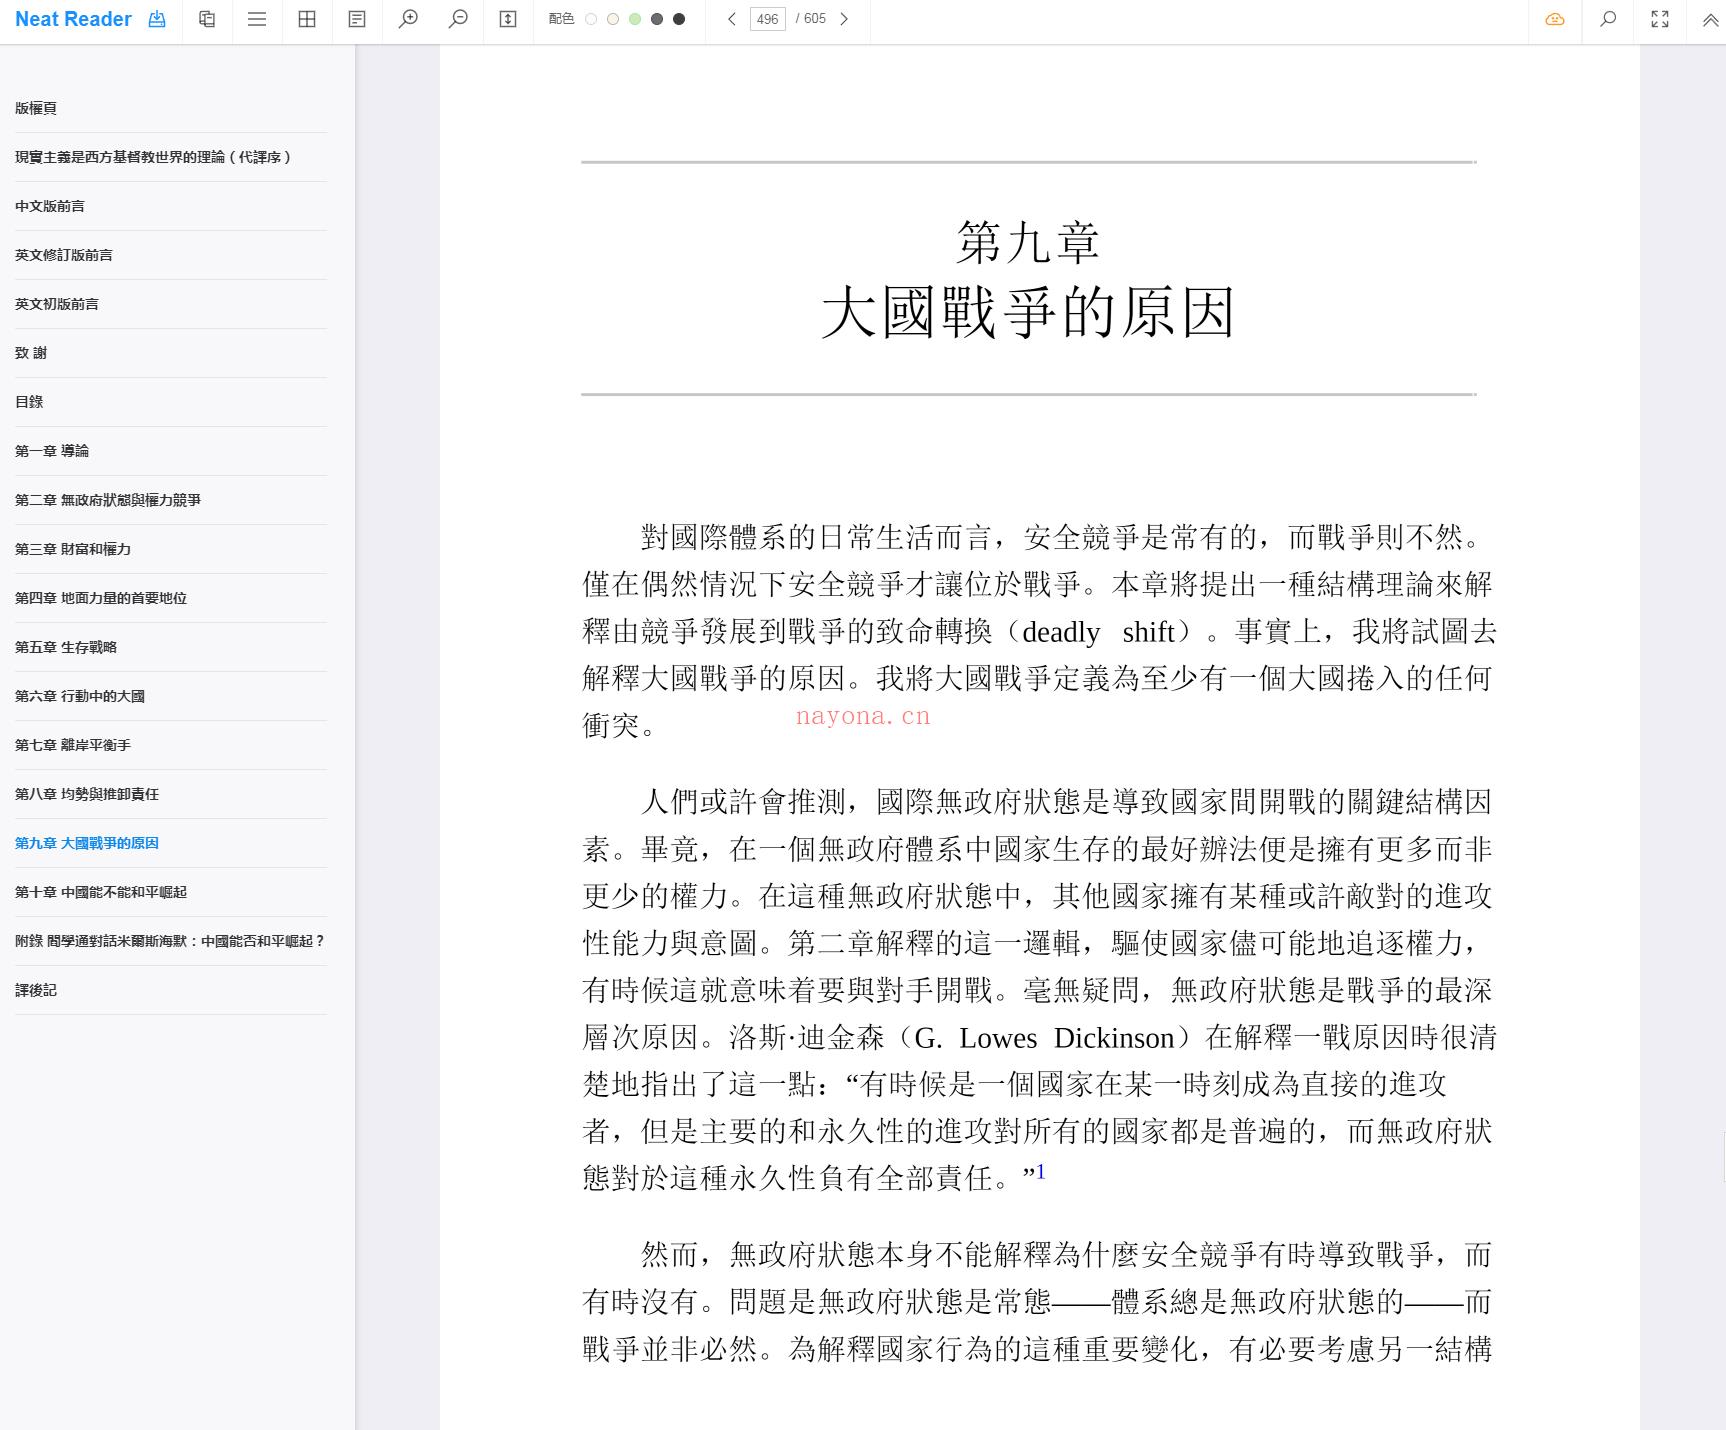
Task: Click the name G. Lowes Dickinson
Action: tap(1044, 1038)
